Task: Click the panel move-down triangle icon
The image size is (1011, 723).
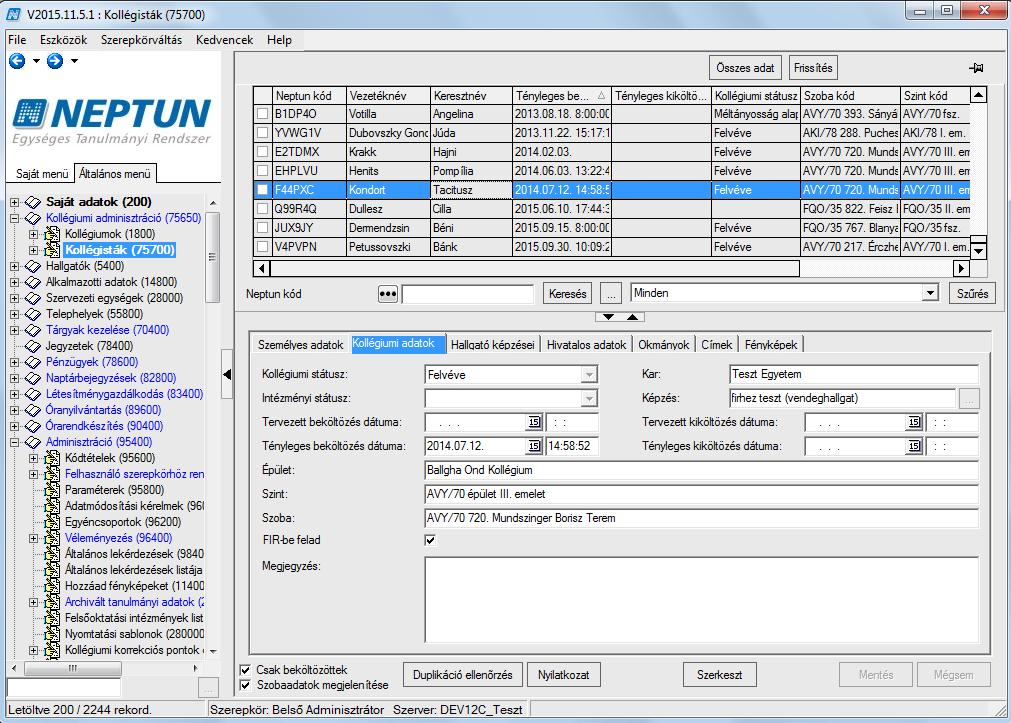Action: tap(608, 317)
